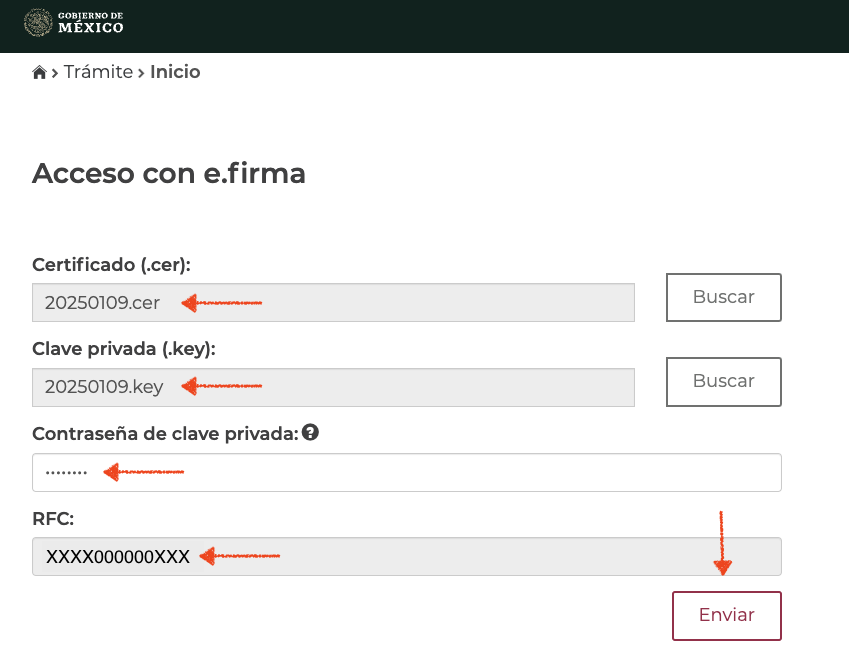Click the RFC field with XXXX000000XXX

pyautogui.click(x=406, y=557)
